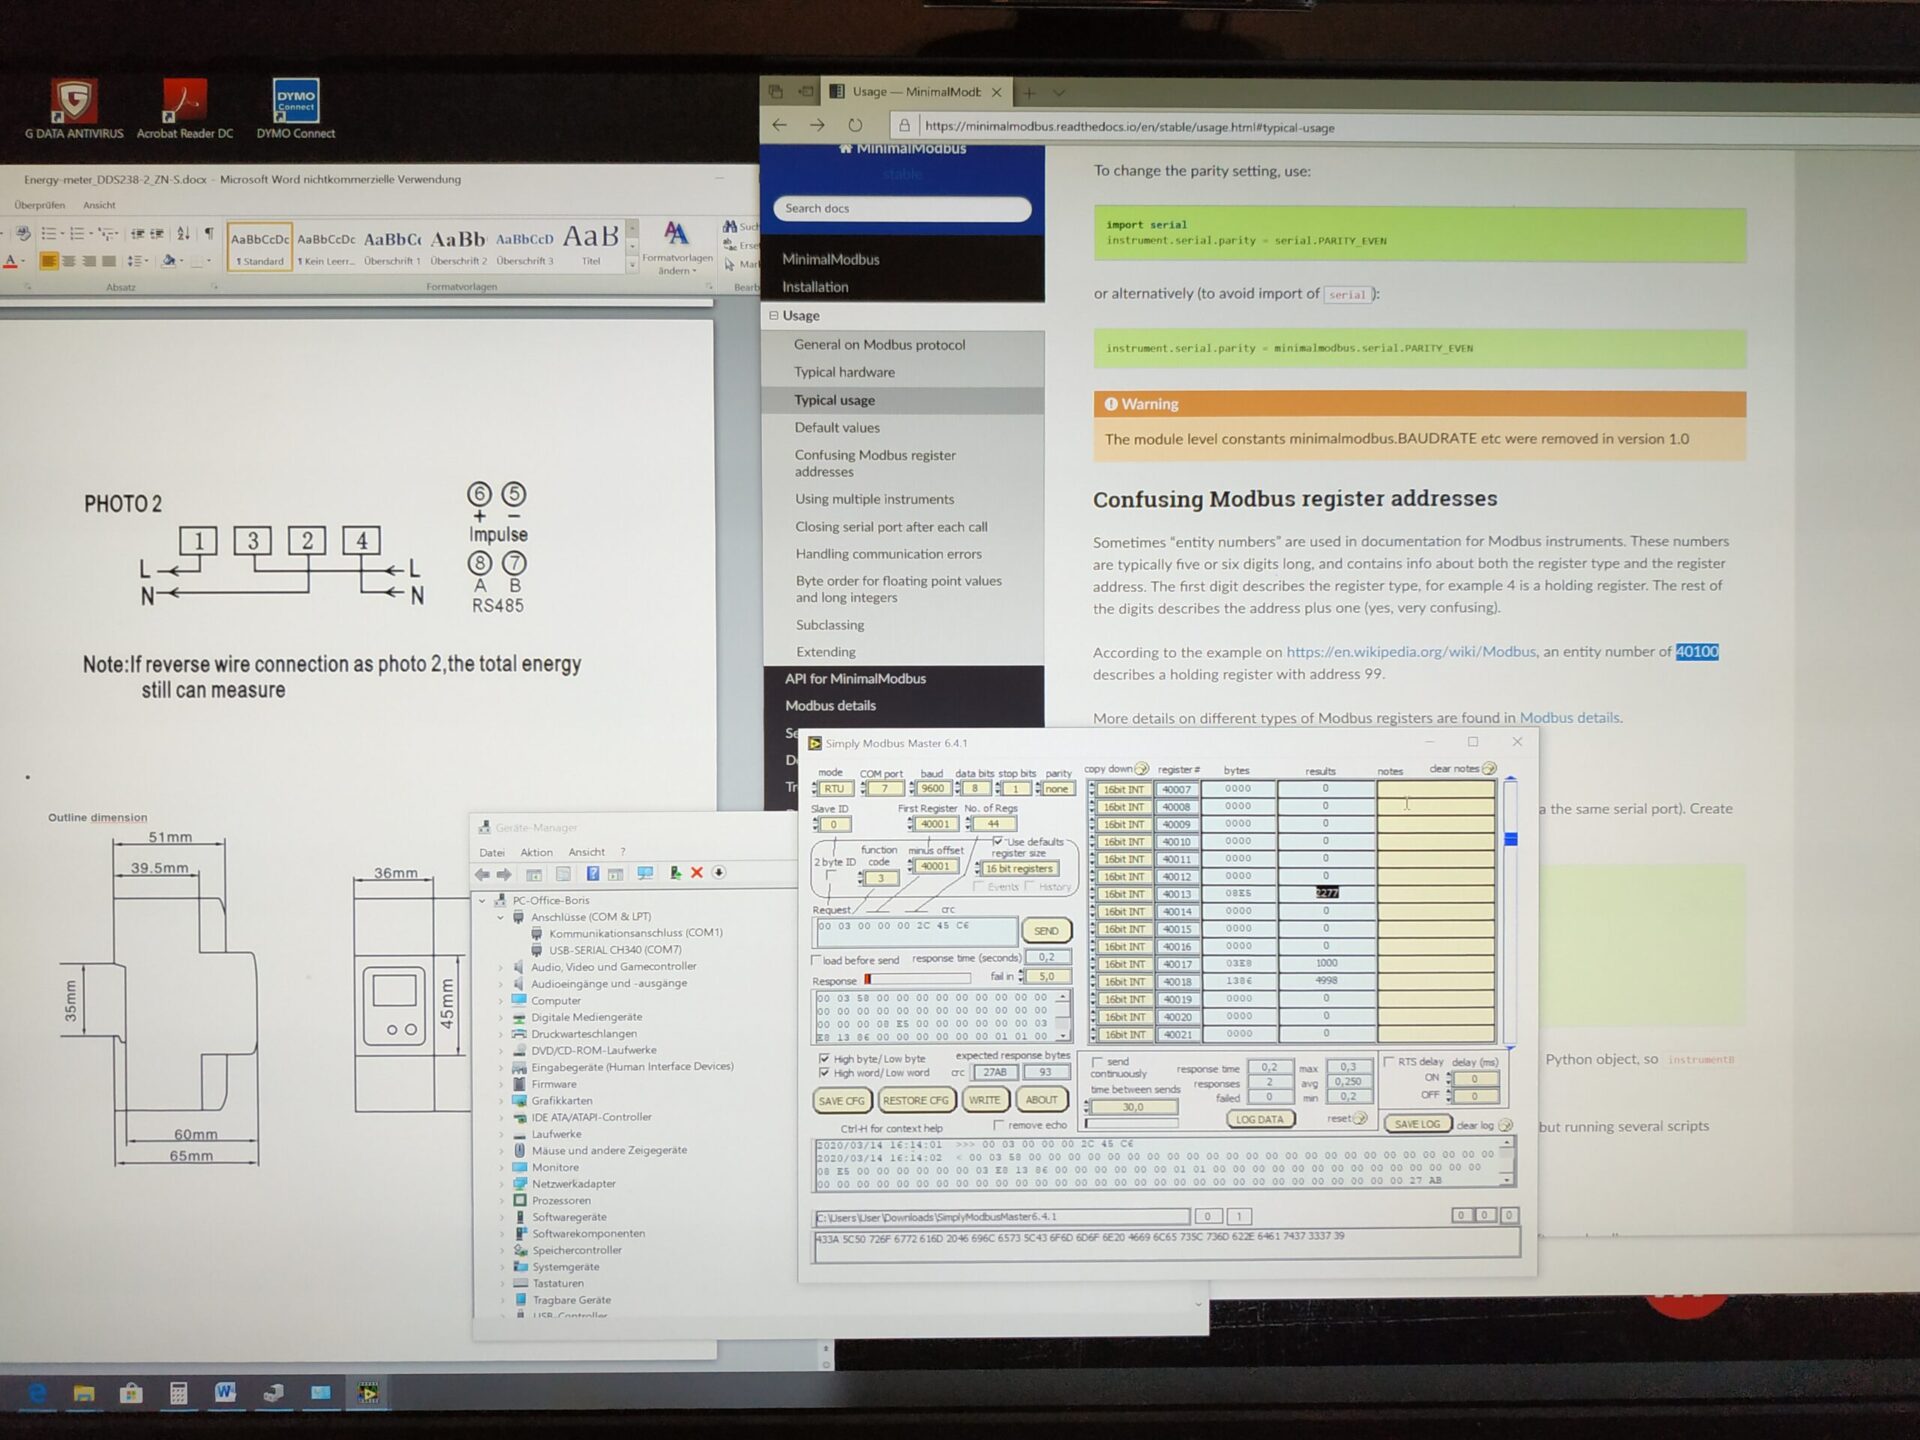Click the copy down round icon
Screen dimensions: 1920x1440
[1142, 769]
